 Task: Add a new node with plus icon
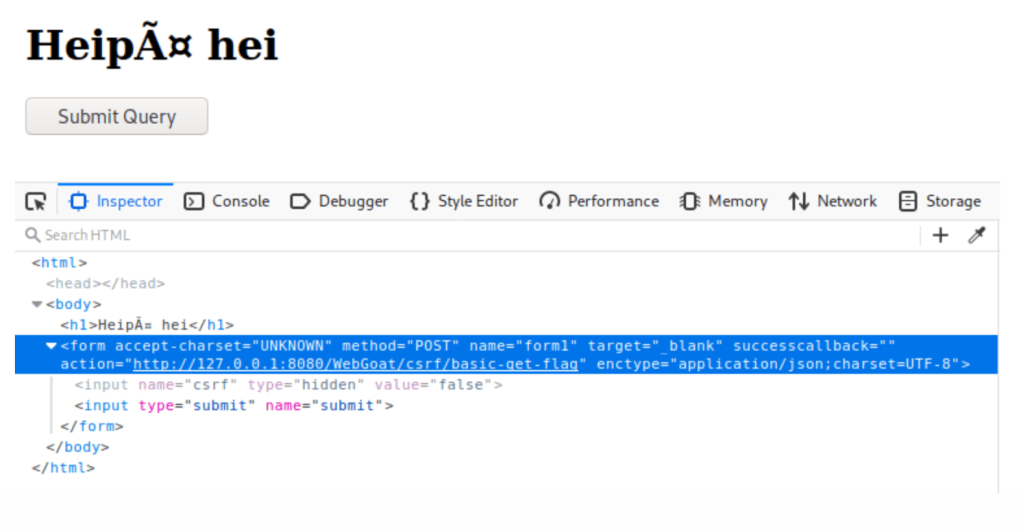coord(940,235)
